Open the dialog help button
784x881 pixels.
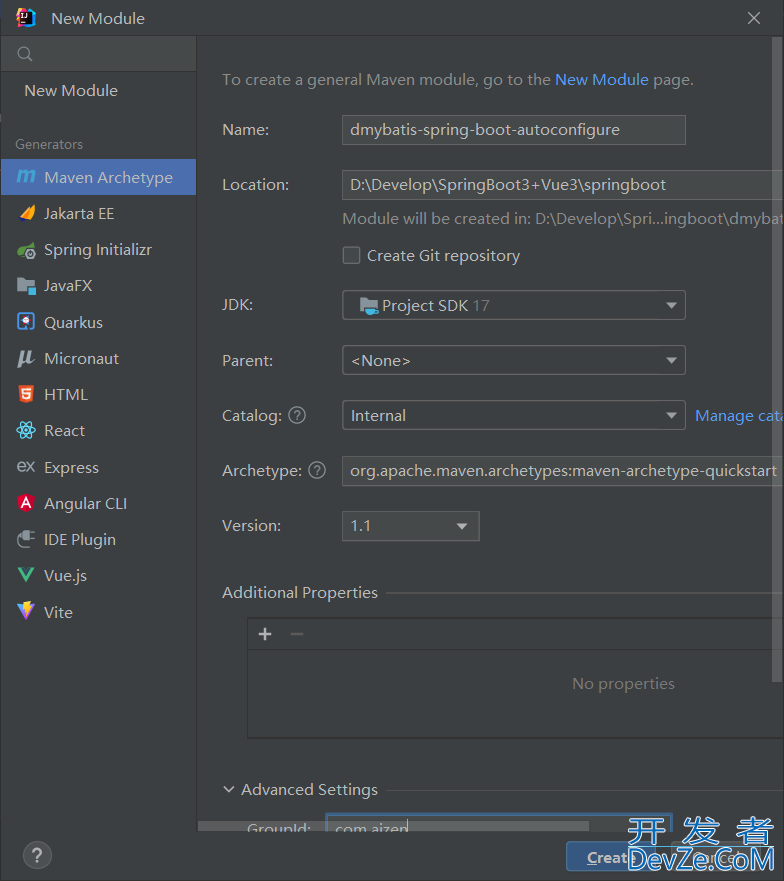pos(37,856)
